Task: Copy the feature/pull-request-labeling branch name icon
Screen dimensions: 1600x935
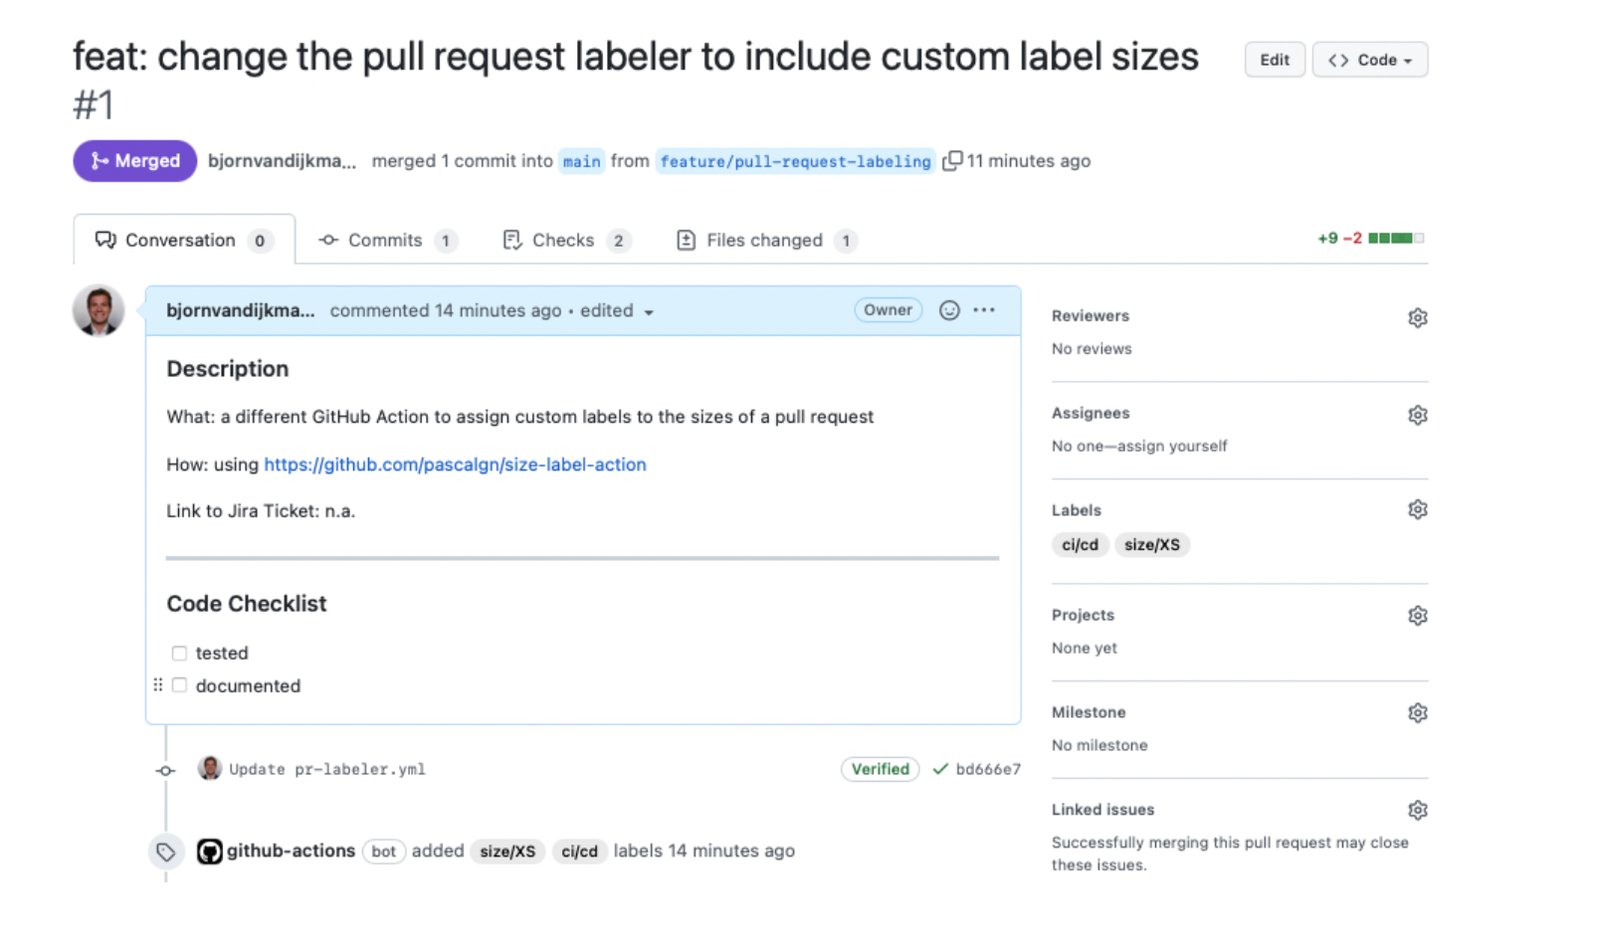Action: pos(952,161)
